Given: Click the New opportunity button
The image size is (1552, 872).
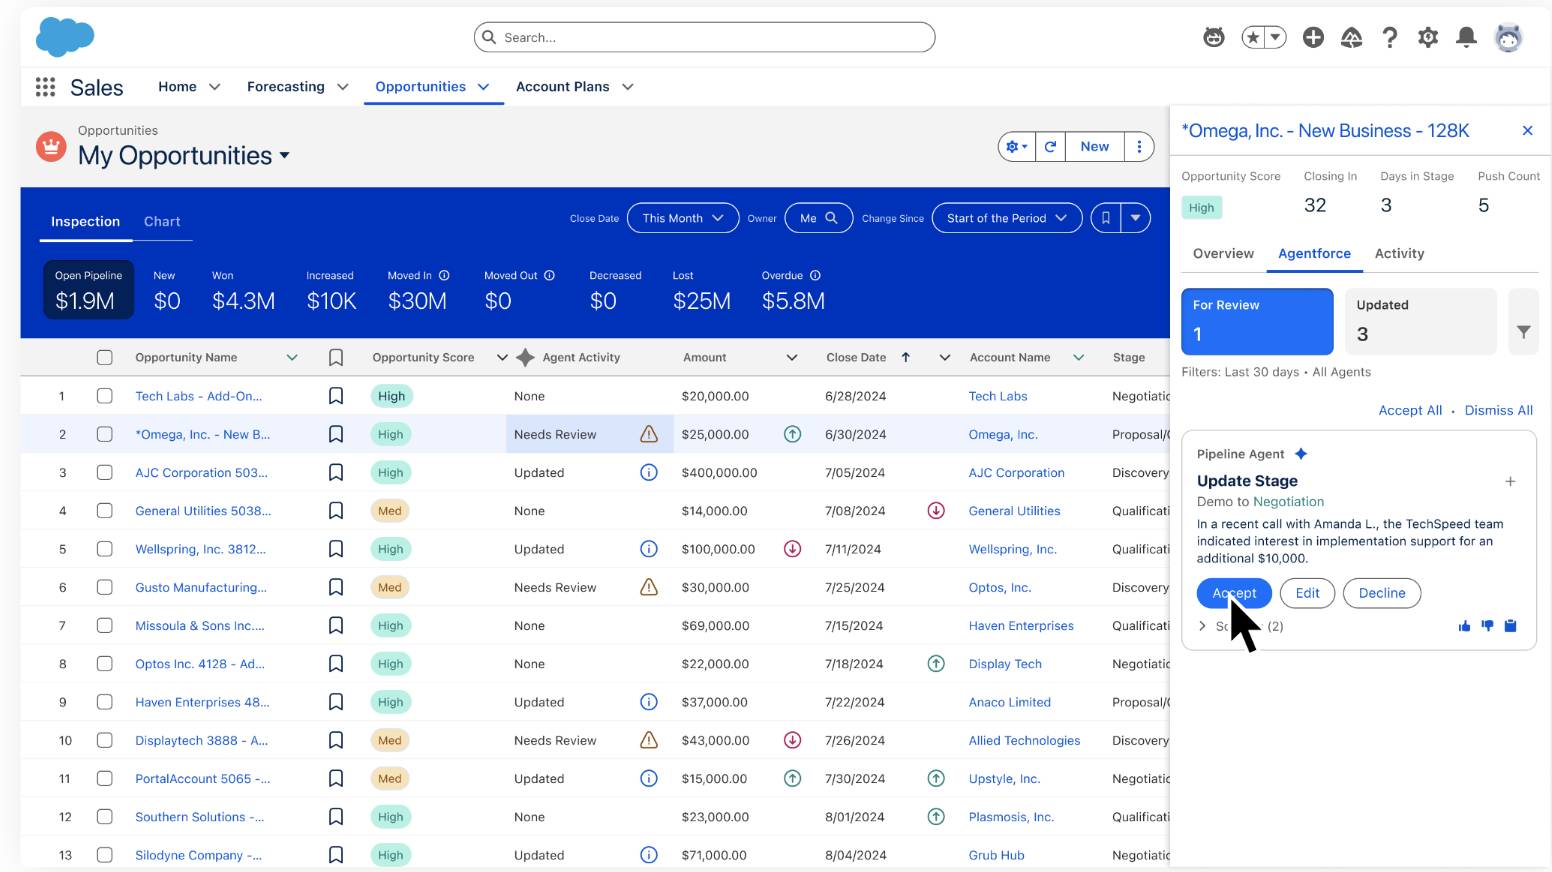Looking at the screenshot, I should click(x=1094, y=146).
